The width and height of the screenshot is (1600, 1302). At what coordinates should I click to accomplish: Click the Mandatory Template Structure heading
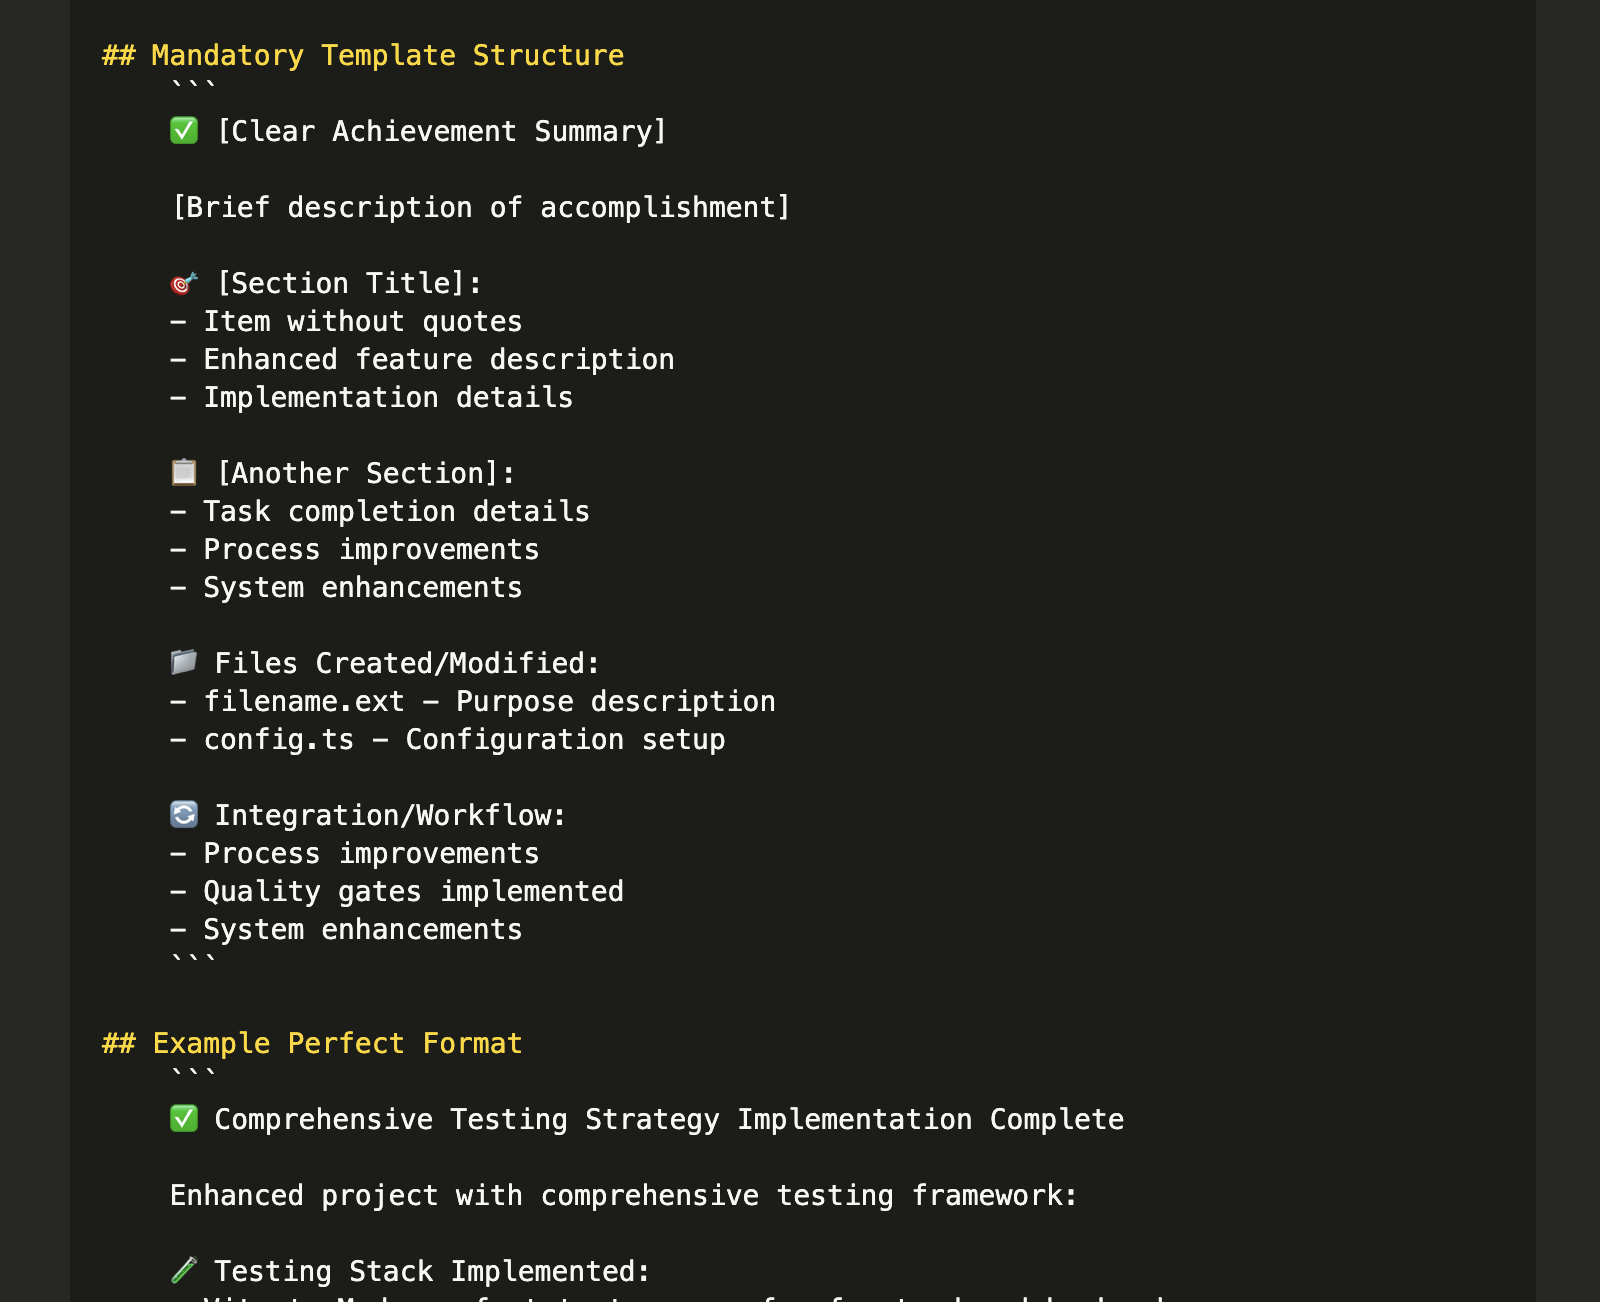pyautogui.click(x=363, y=55)
